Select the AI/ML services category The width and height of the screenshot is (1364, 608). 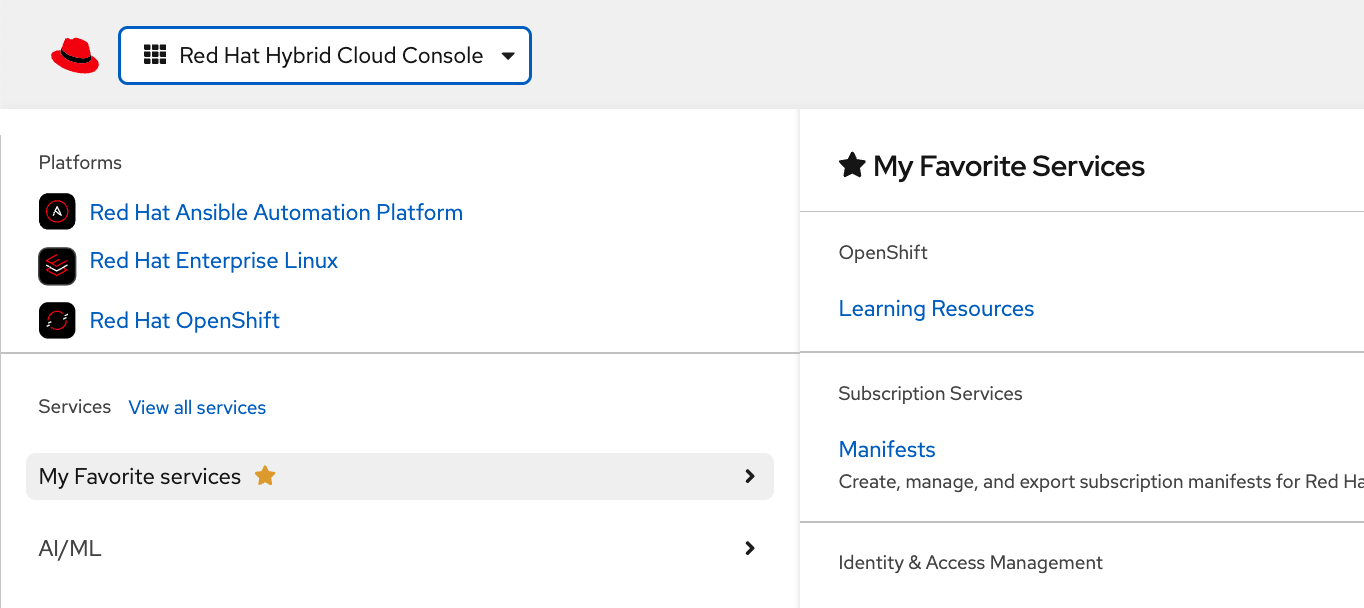[70, 549]
